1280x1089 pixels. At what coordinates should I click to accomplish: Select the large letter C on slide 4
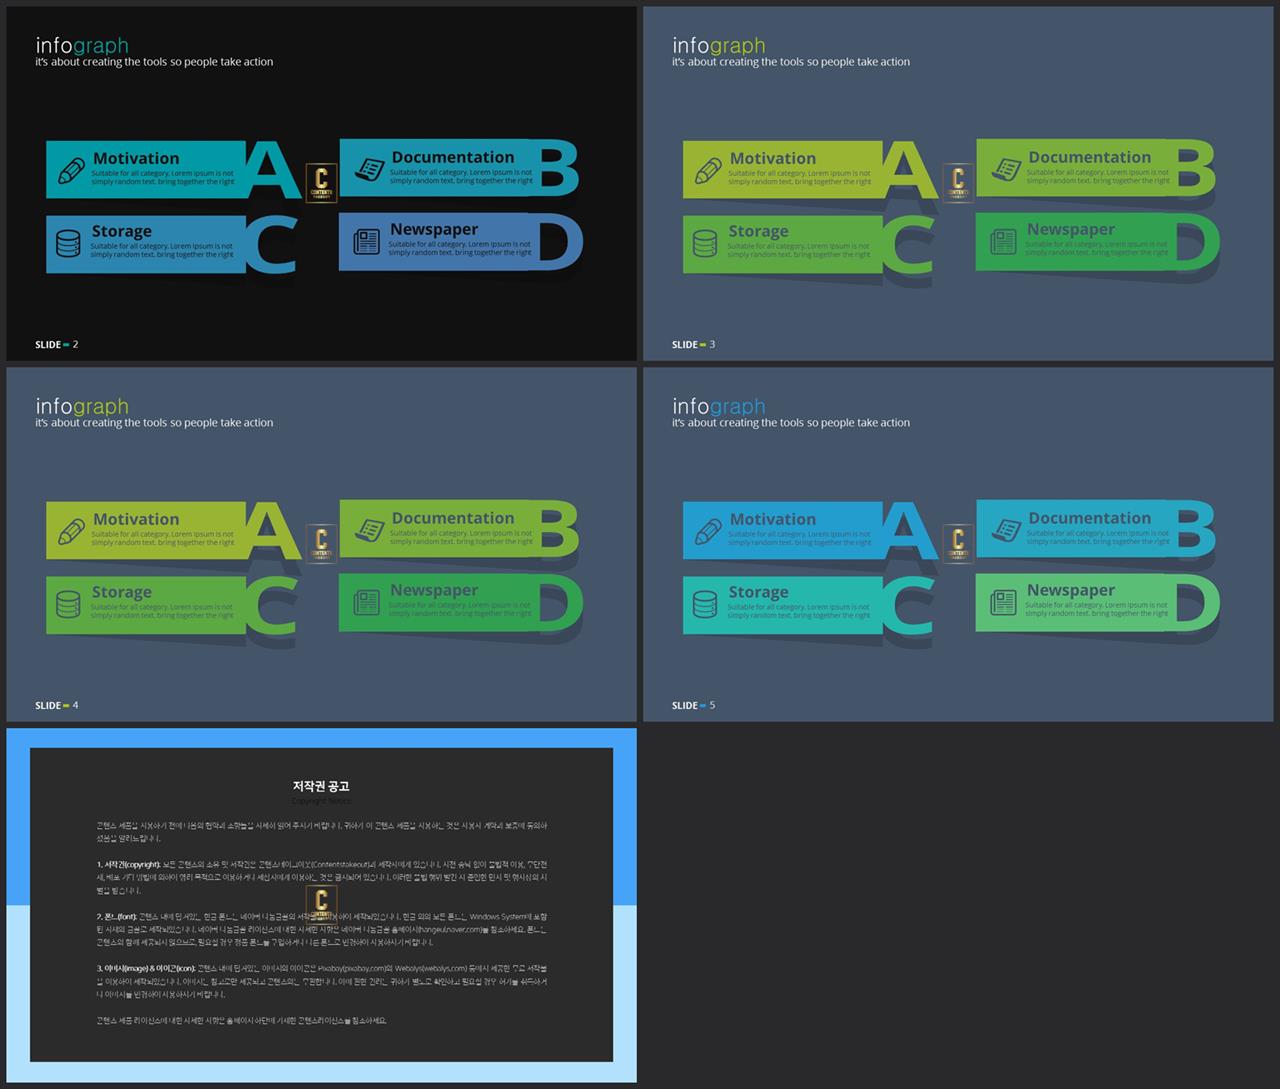click(x=271, y=605)
